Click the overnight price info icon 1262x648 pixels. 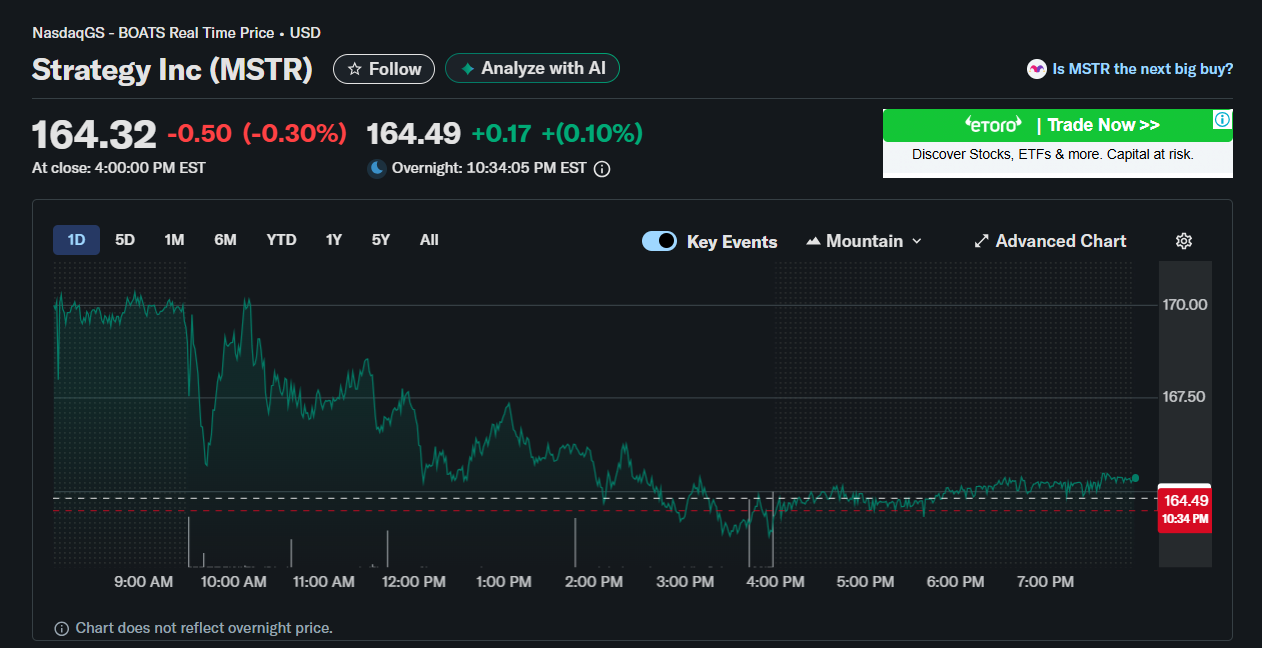[x=602, y=169]
